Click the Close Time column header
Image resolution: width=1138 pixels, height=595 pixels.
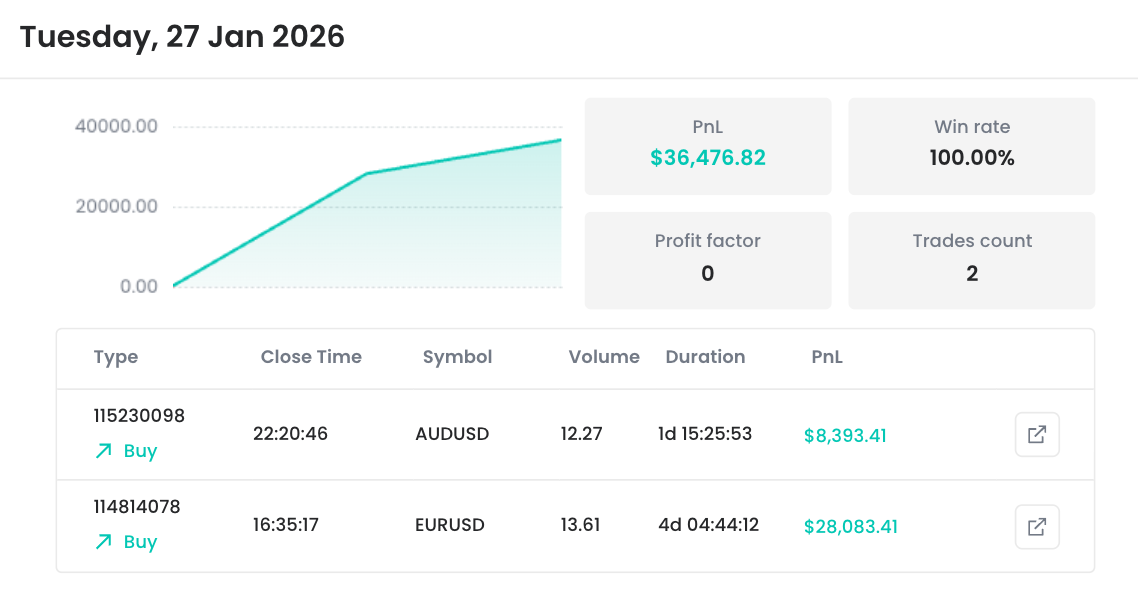click(311, 357)
